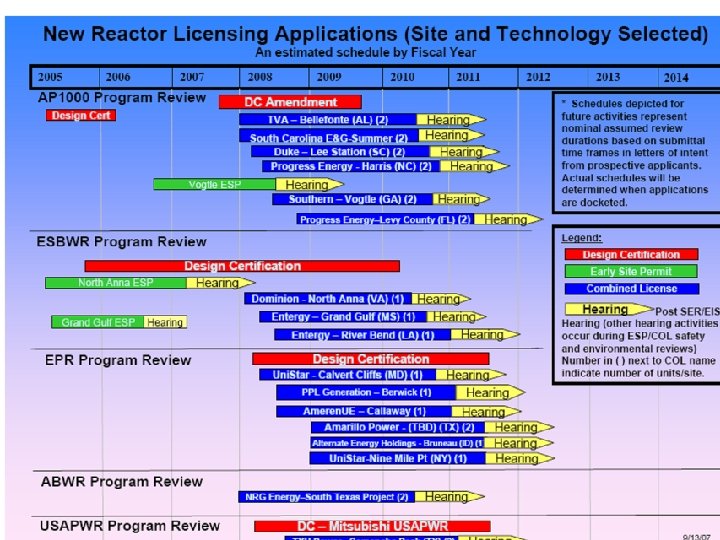Click 'Post SER/EIS' text beside legend arrow

point(687,311)
